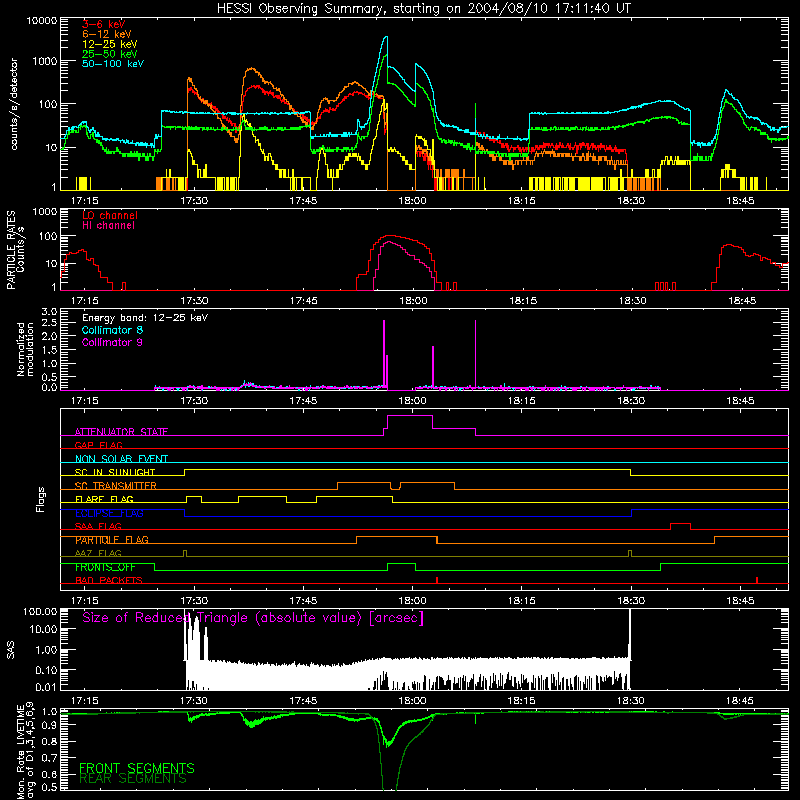The height and width of the screenshot is (800, 800).
Task: Click the 100.00 tick on SAS axis
Action: click(x=40, y=611)
